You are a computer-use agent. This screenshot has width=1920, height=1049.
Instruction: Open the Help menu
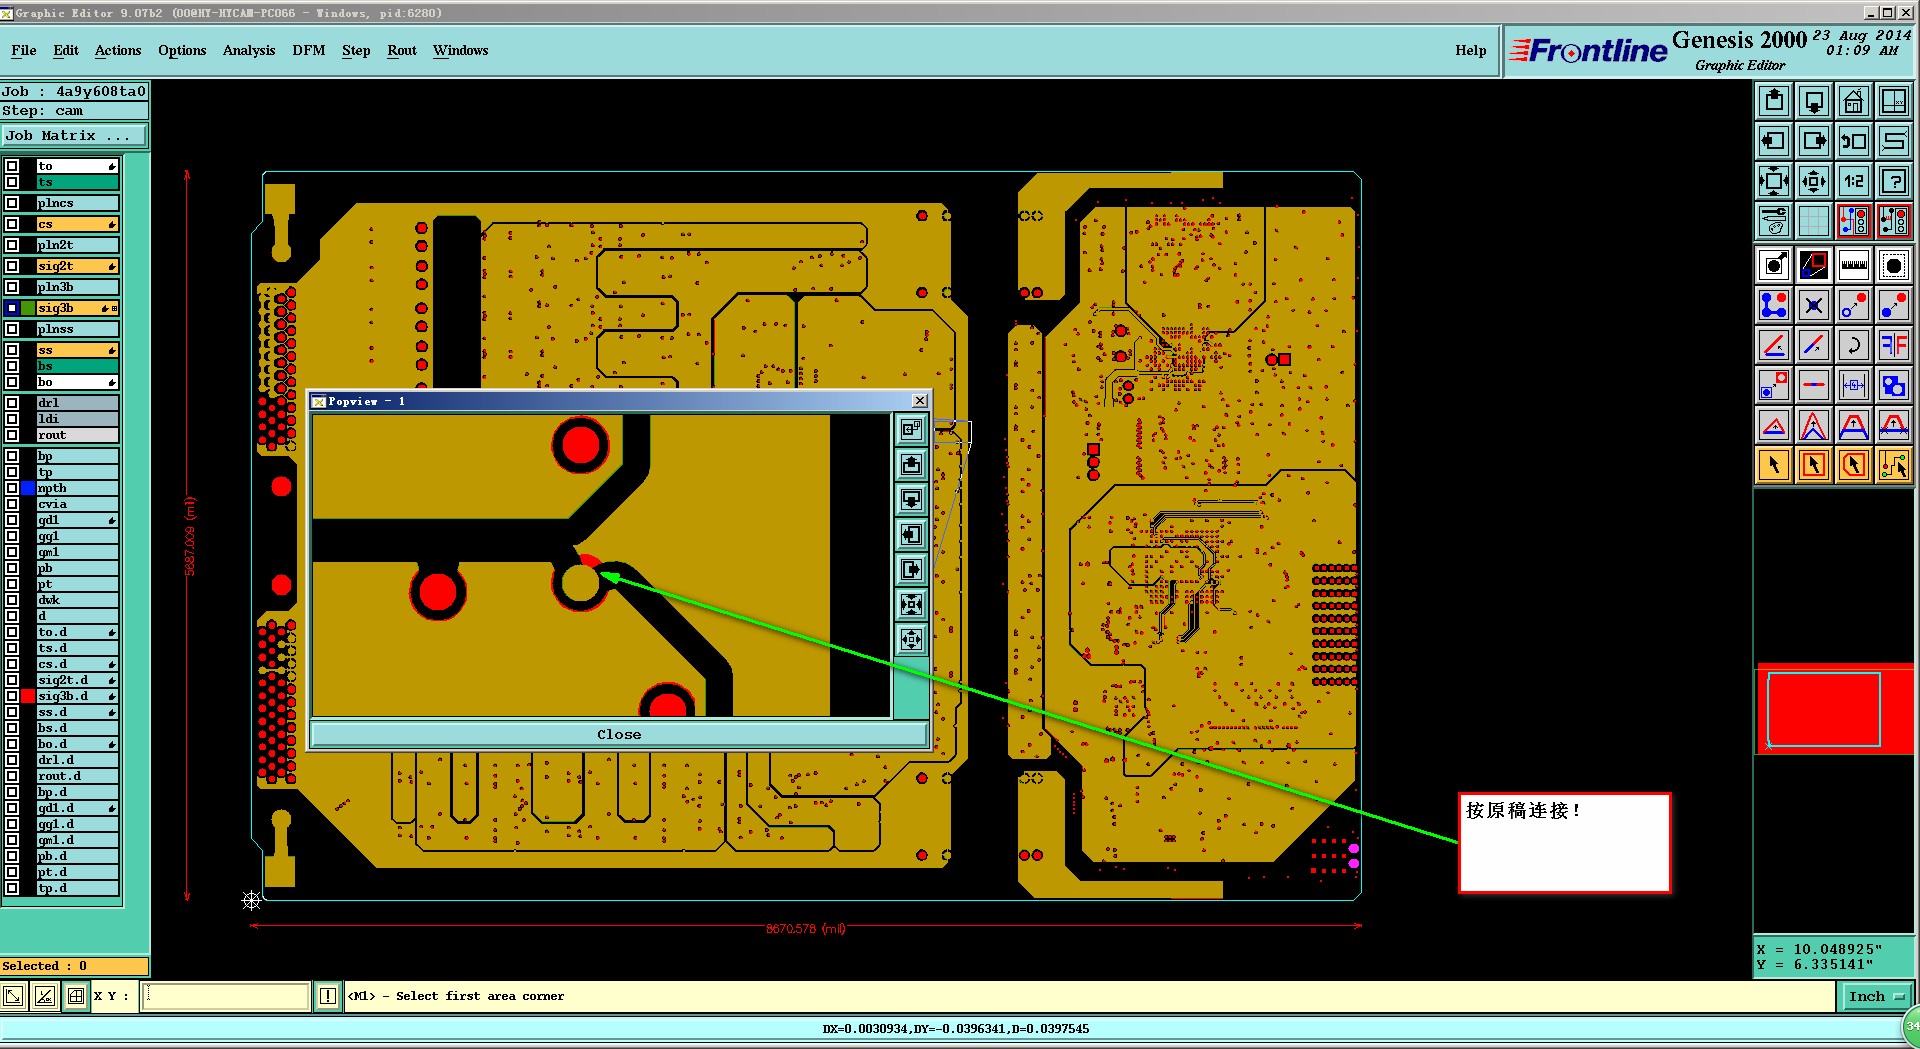pyautogui.click(x=1471, y=50)
